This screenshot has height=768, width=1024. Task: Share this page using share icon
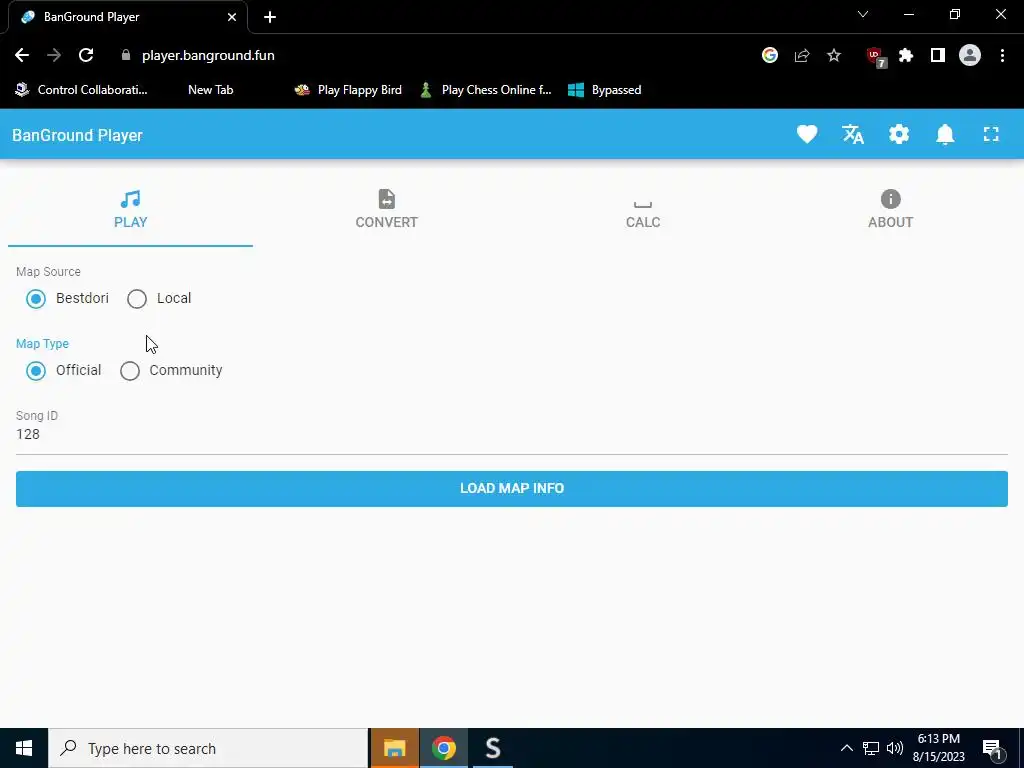802,56
